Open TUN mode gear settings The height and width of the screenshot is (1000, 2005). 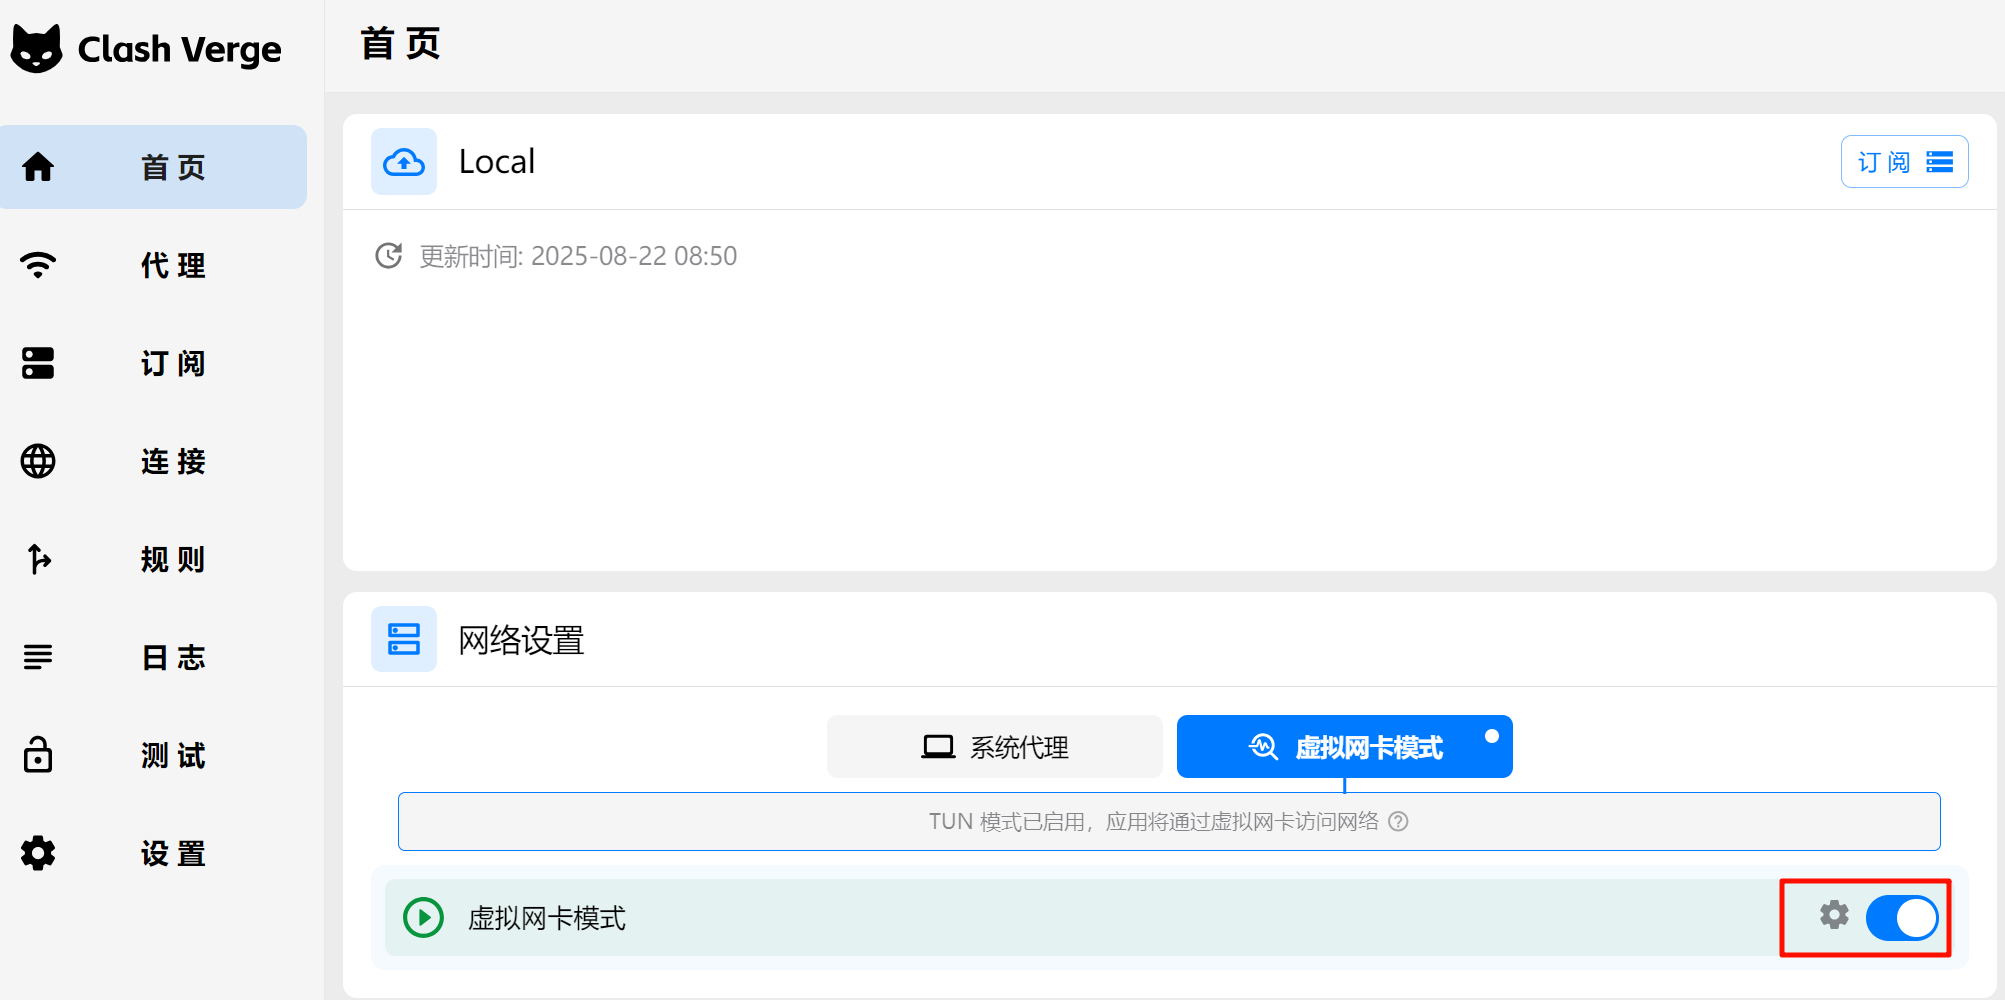pos(1833,915)
